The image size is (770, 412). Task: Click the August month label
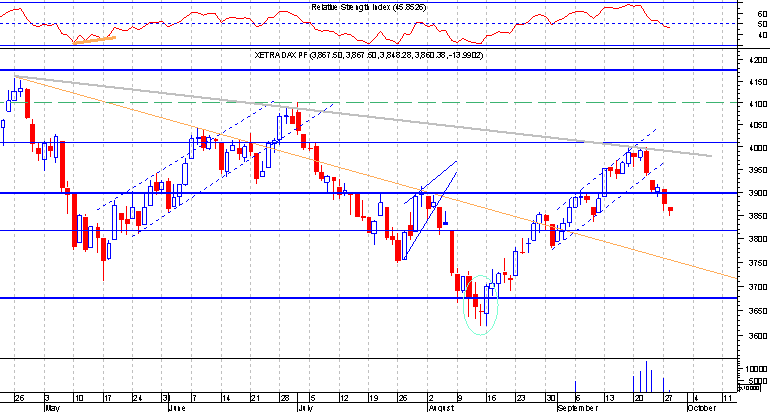pos(443,408)
